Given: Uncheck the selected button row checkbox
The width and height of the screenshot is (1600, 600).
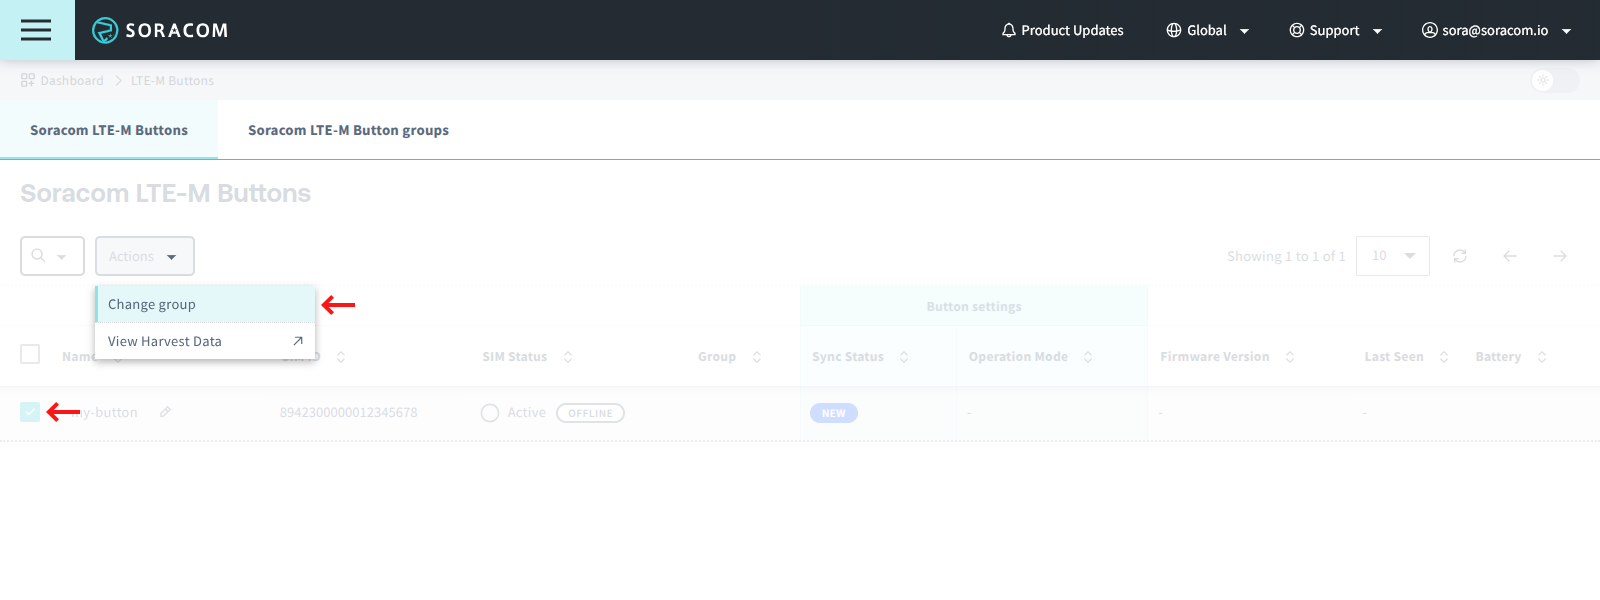Looking at the screenshot, I should (30, 412).
